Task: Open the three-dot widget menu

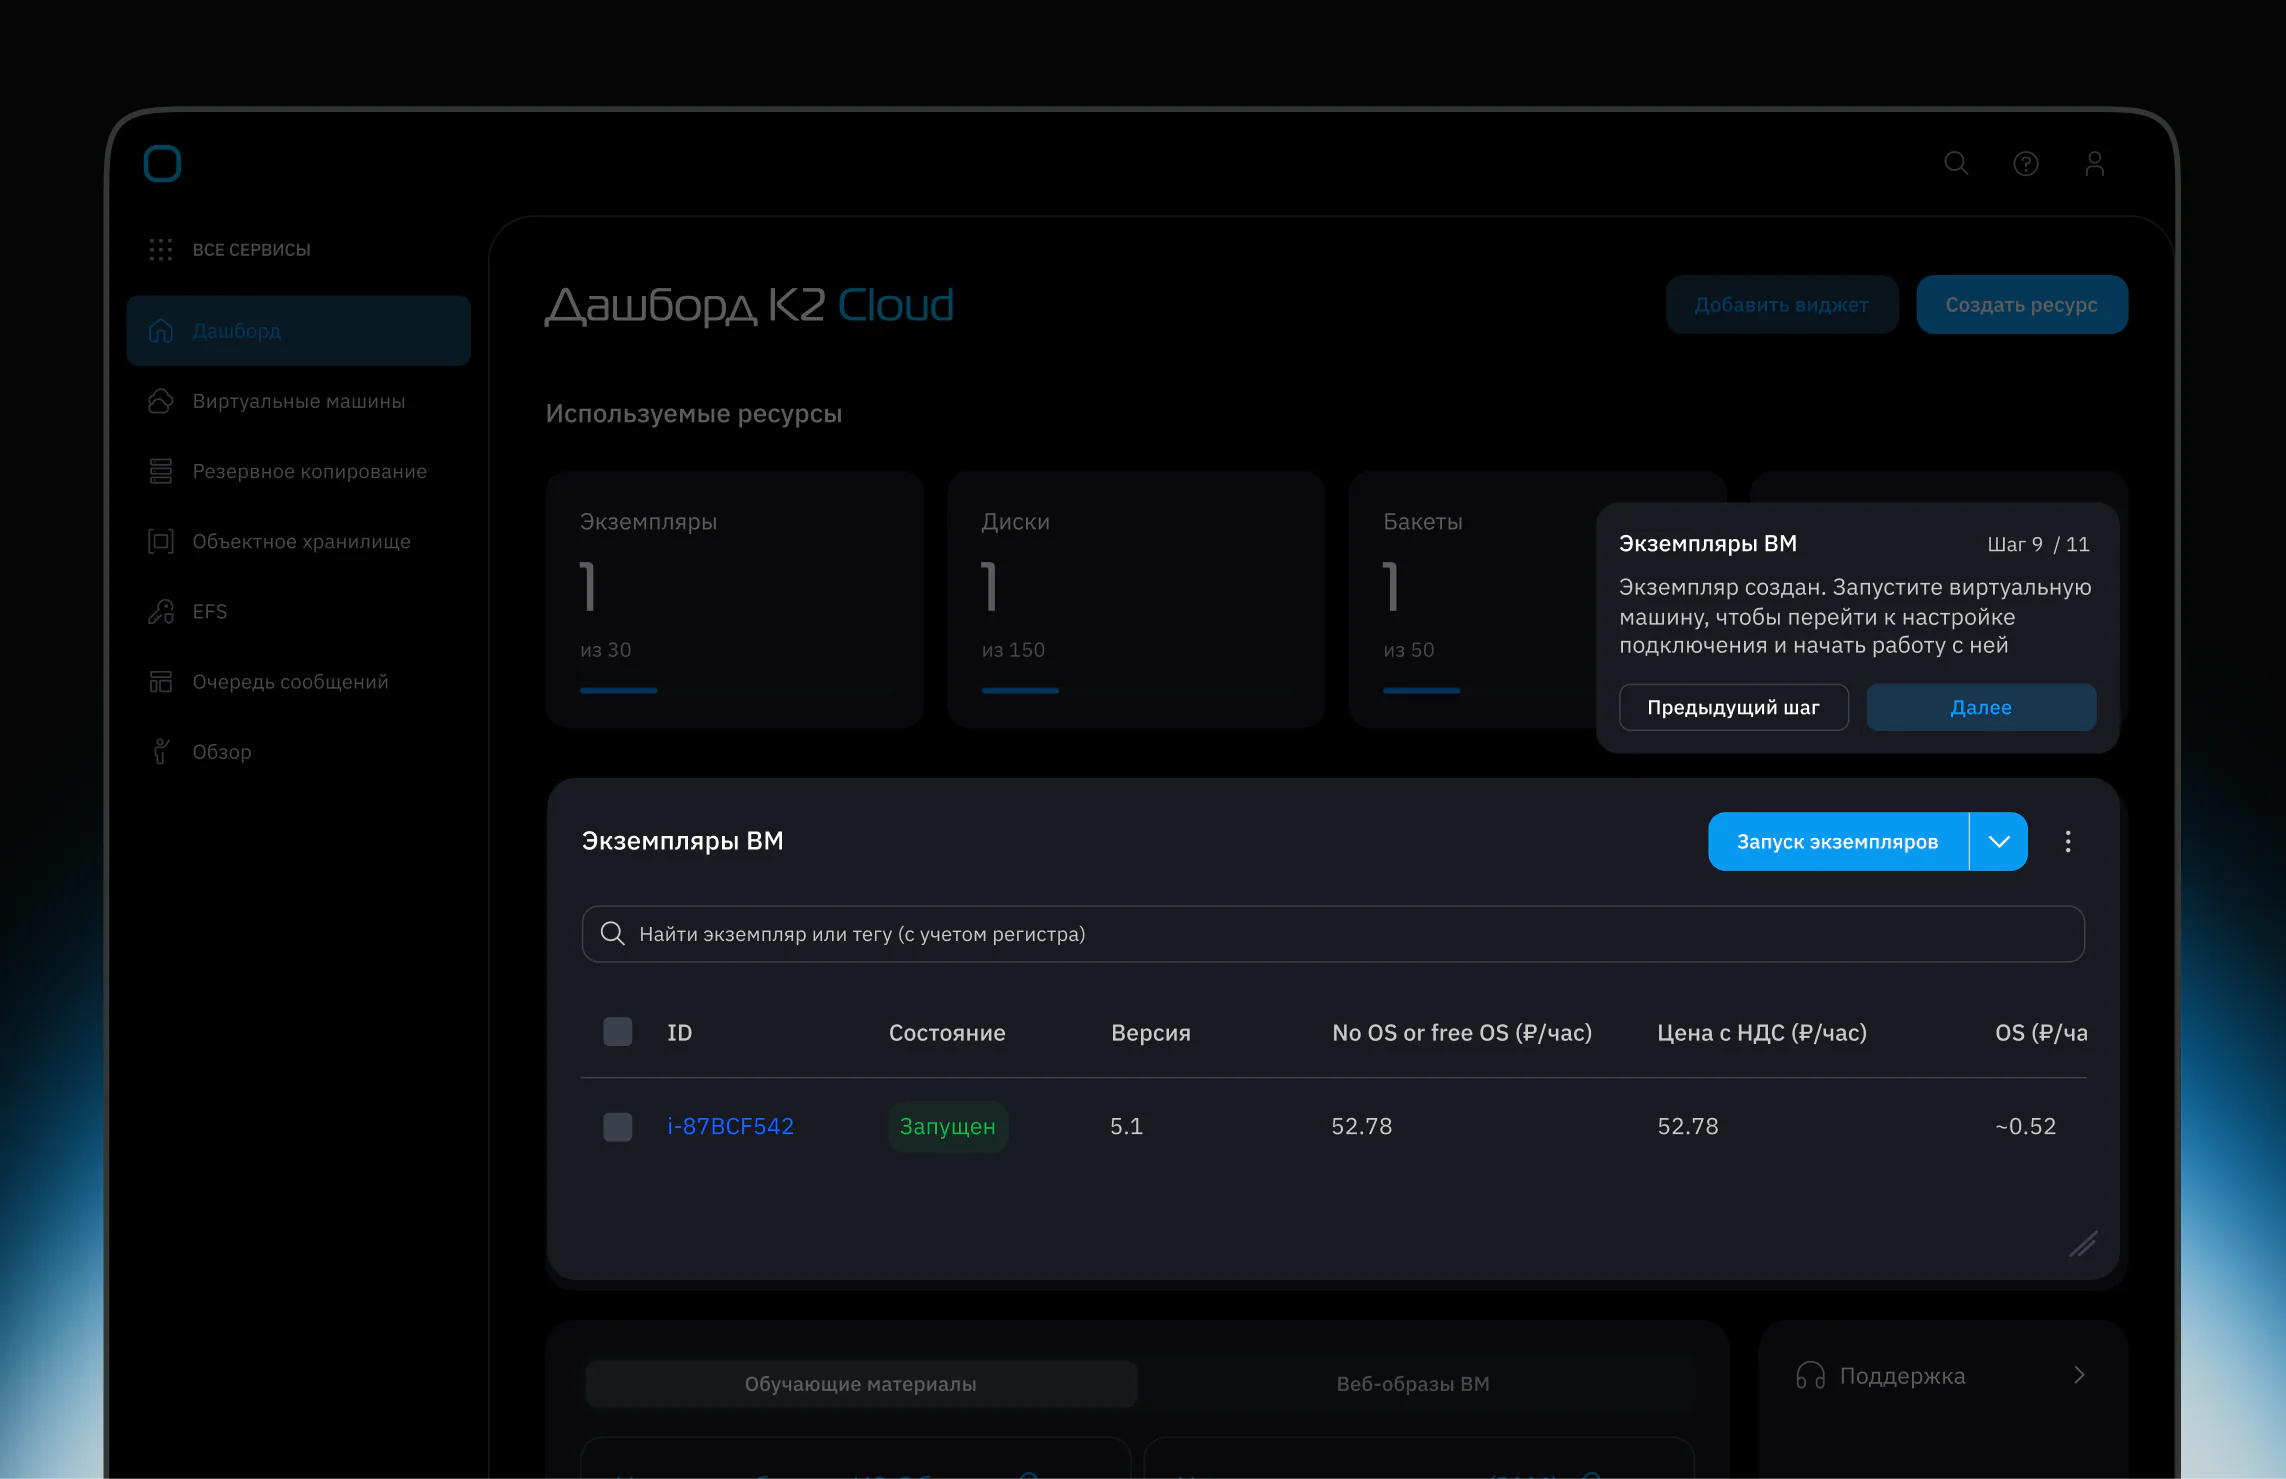Action: tap(2067, 841)
